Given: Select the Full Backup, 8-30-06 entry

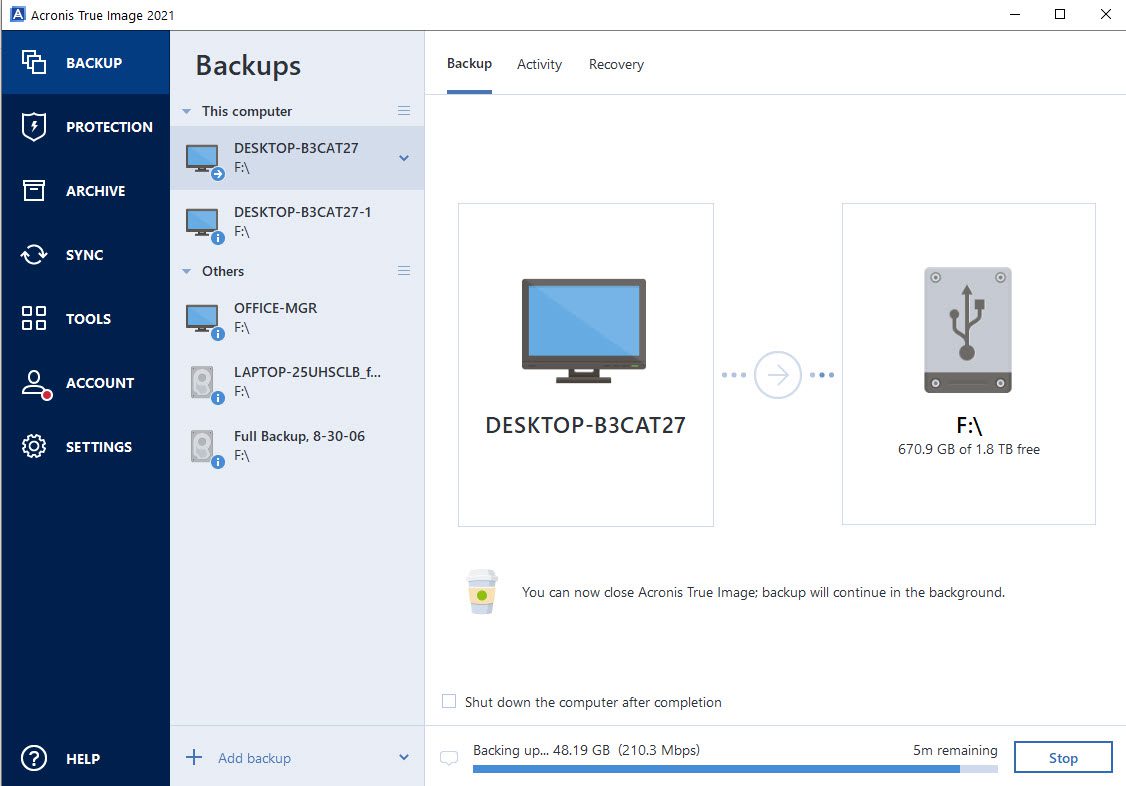Looking at the screenshot, I should click(x=297, y=446).
